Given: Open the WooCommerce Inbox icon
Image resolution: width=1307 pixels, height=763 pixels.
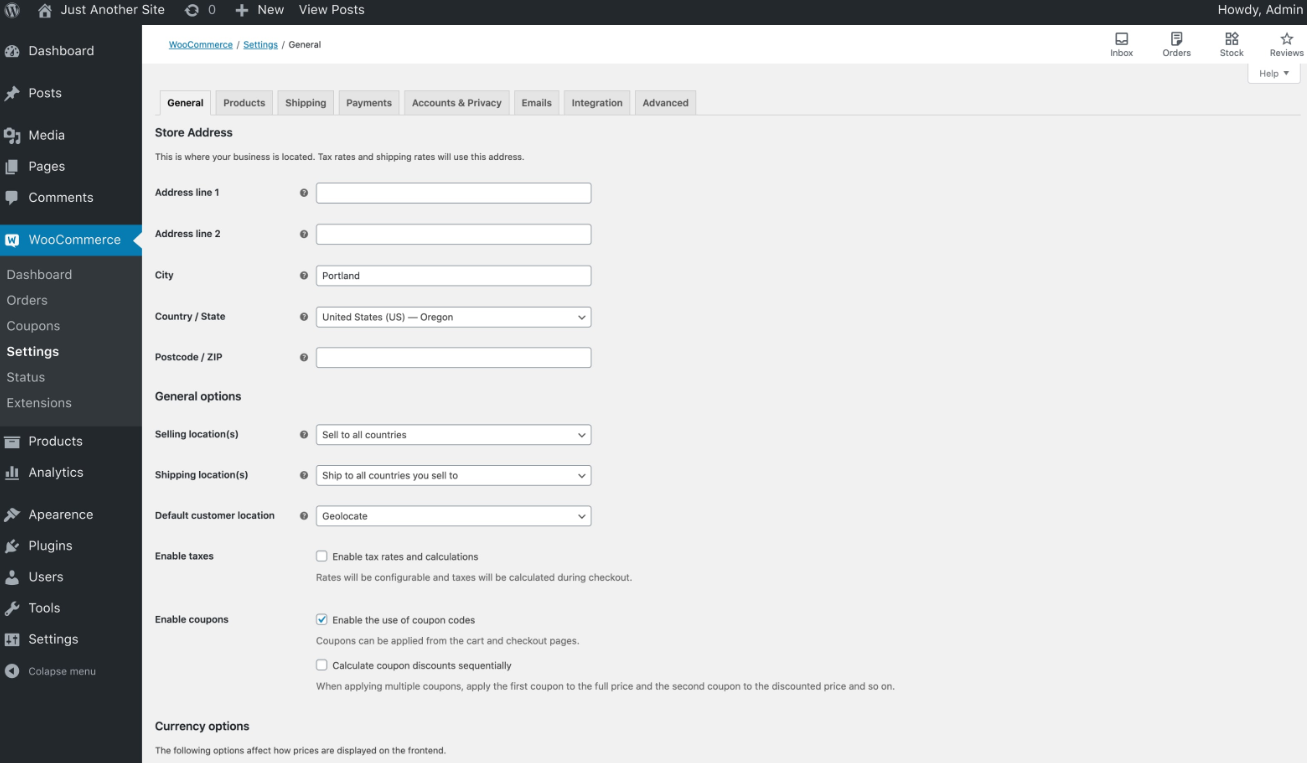Looking at the screenshot, I should tap(1121, 44).
